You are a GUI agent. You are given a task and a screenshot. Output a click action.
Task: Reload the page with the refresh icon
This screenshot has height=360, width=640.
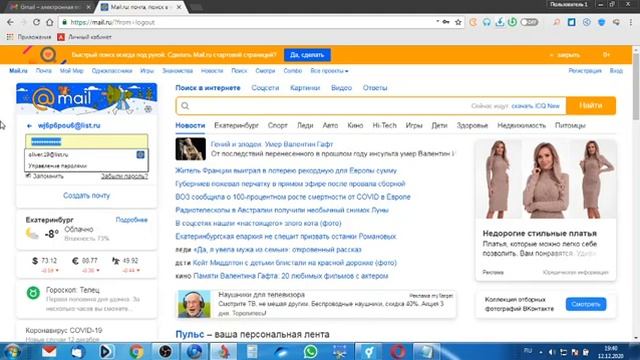36,22
